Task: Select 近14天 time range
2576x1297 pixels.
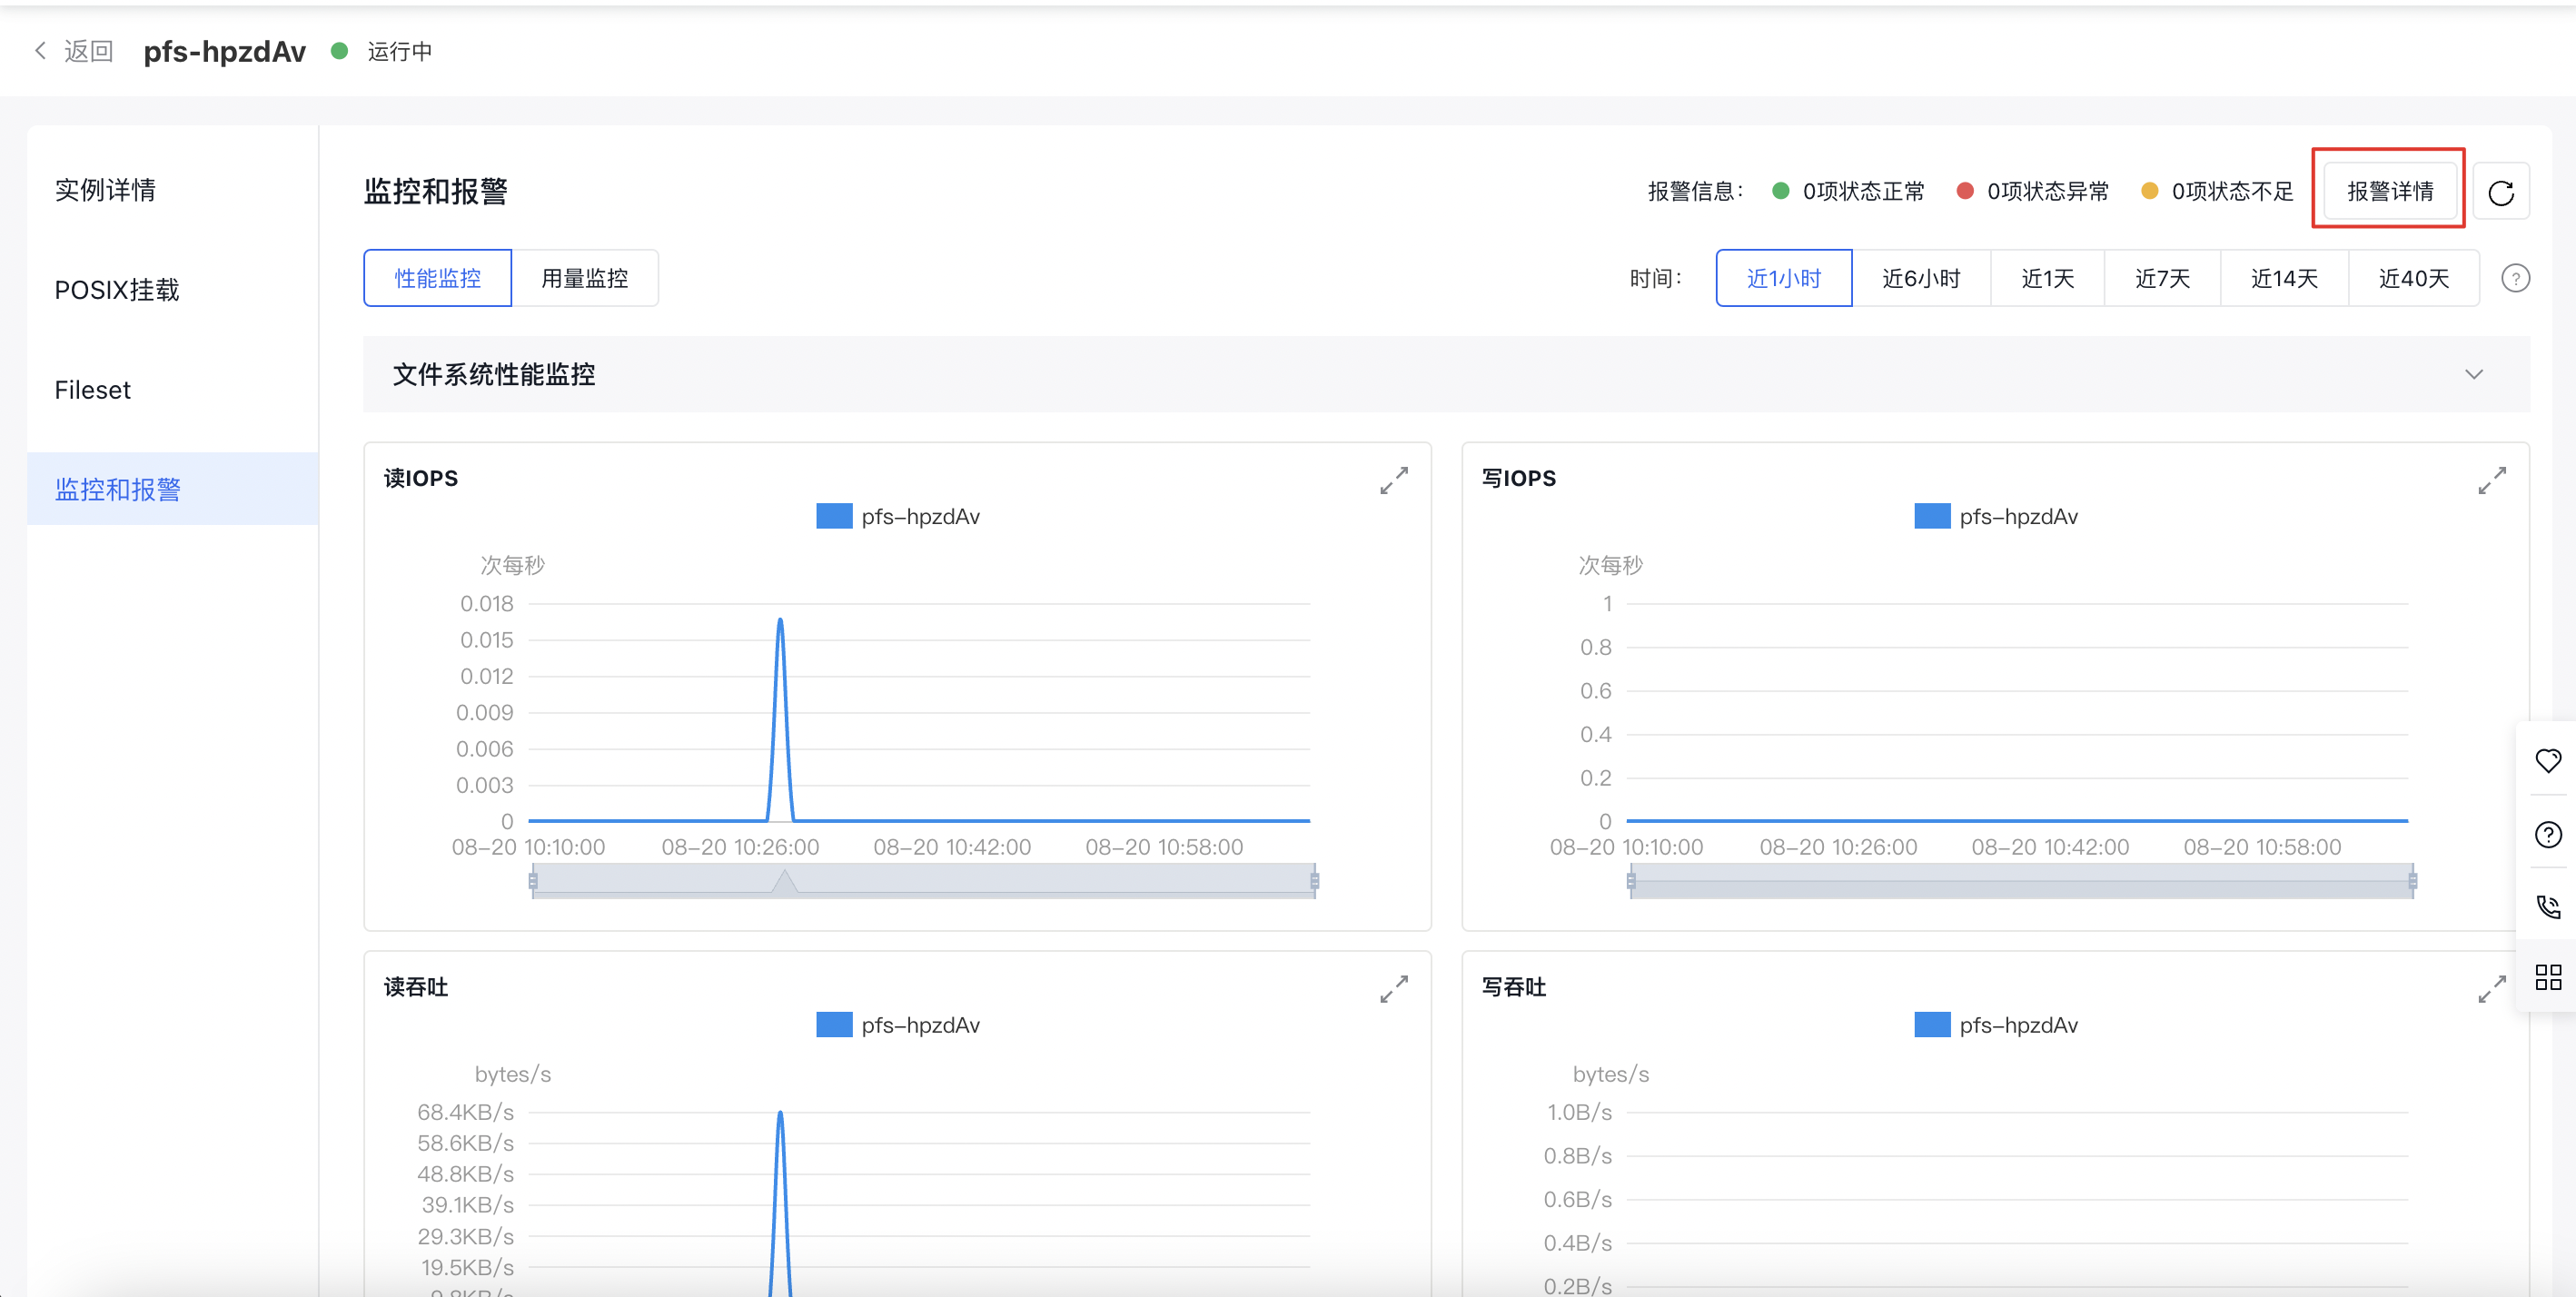Action: pyautogui.click(x=2284, y=278)
